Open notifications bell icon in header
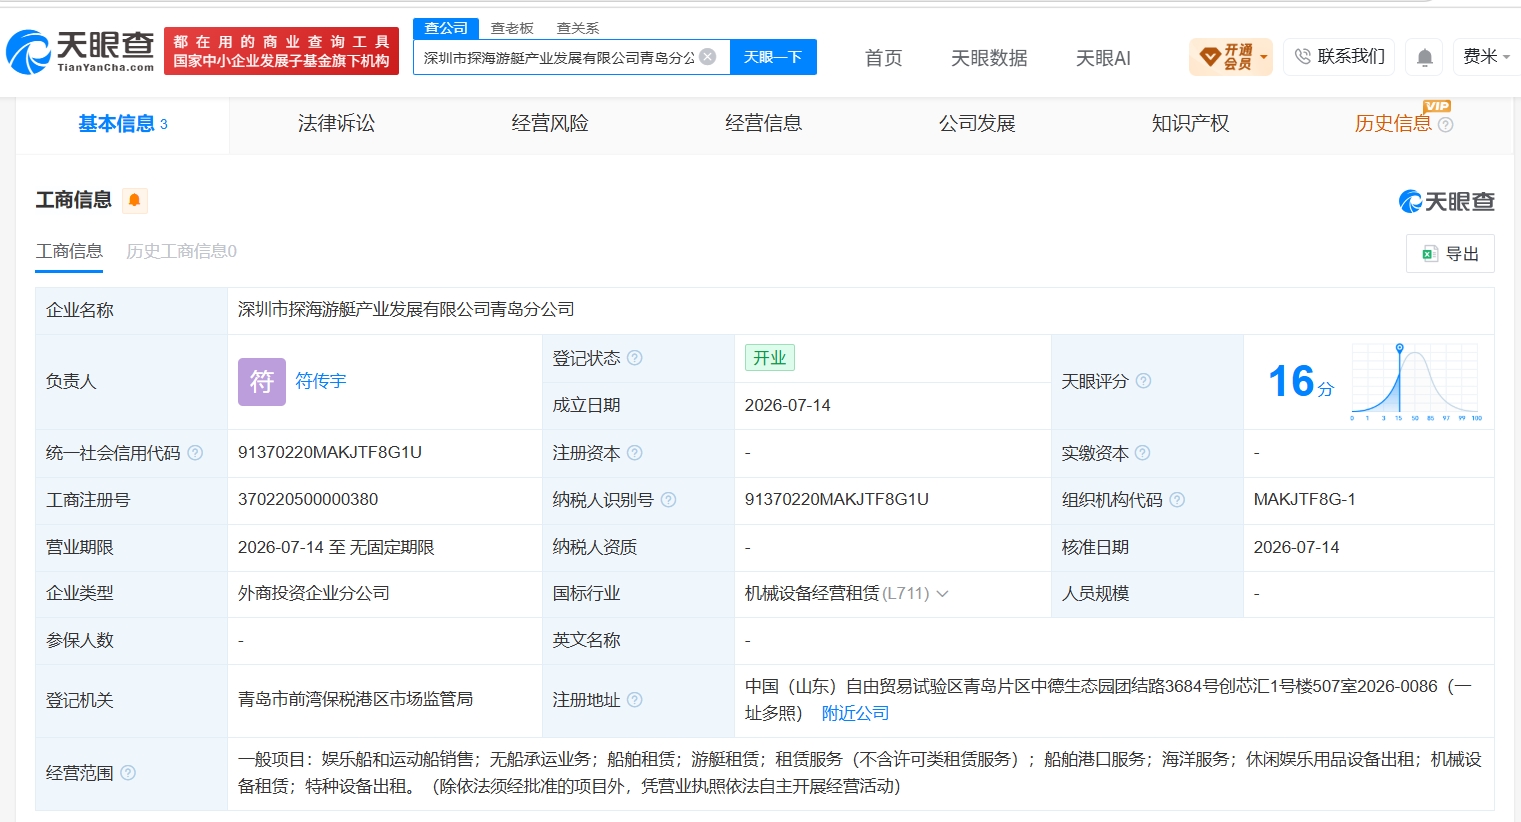The image size is (1521, 822). pos(1425,58)
